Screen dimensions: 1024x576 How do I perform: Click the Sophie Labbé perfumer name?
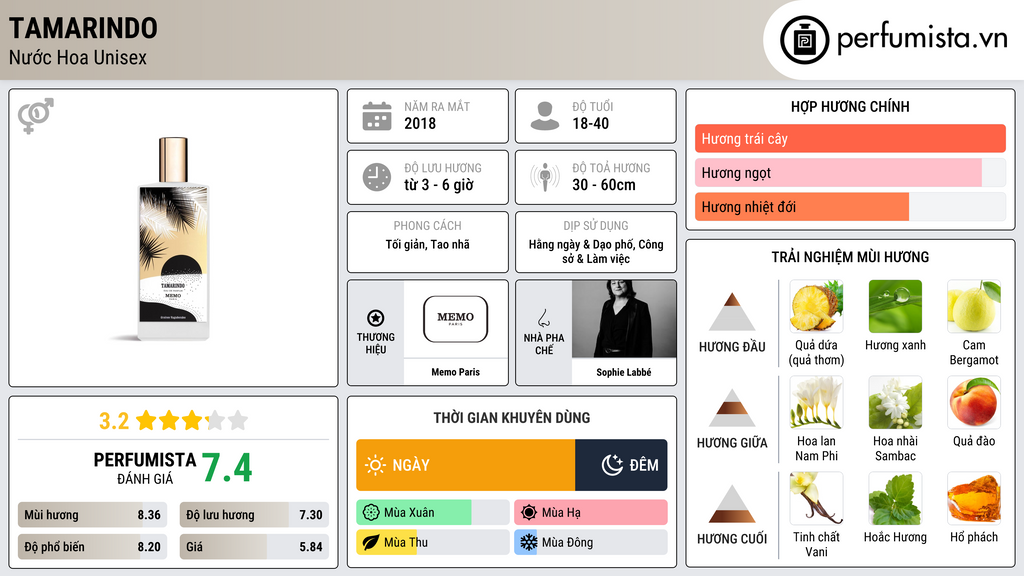click(x=624, y=372)
